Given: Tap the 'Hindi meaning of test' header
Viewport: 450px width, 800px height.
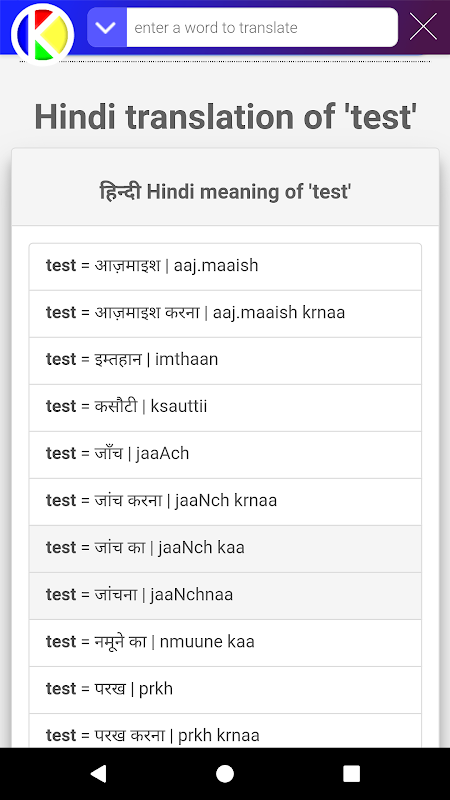Looking at the screenshot, I should tap(225, 192).
